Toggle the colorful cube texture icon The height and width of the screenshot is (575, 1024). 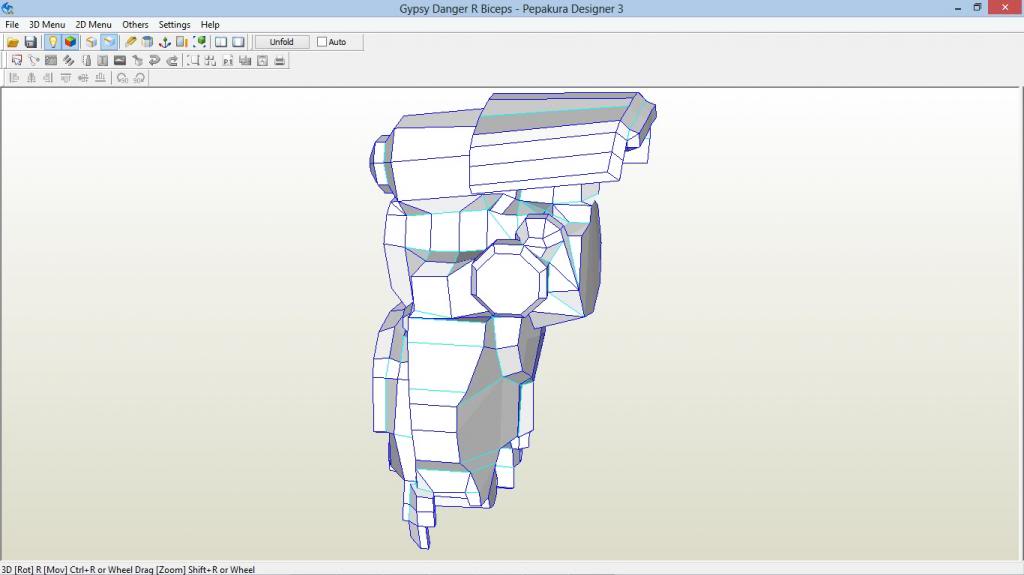point(70,42)
